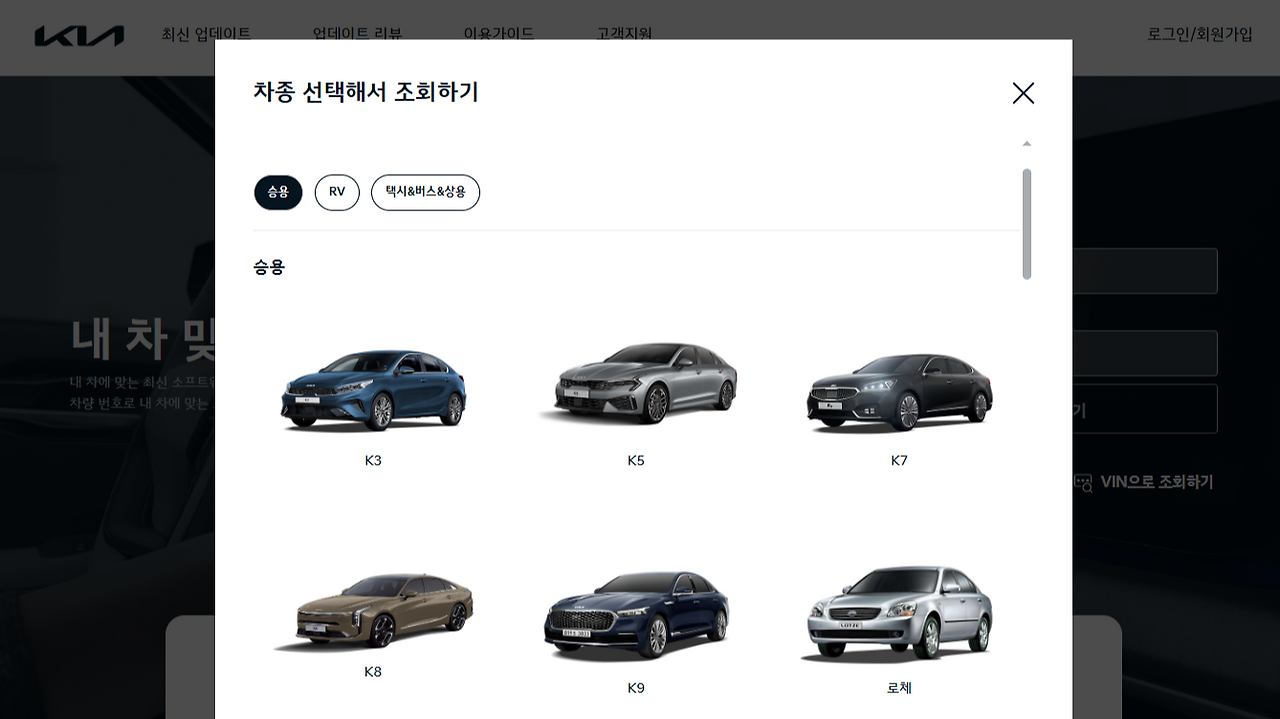Choose the silver 로체 car image

[899, 614]
